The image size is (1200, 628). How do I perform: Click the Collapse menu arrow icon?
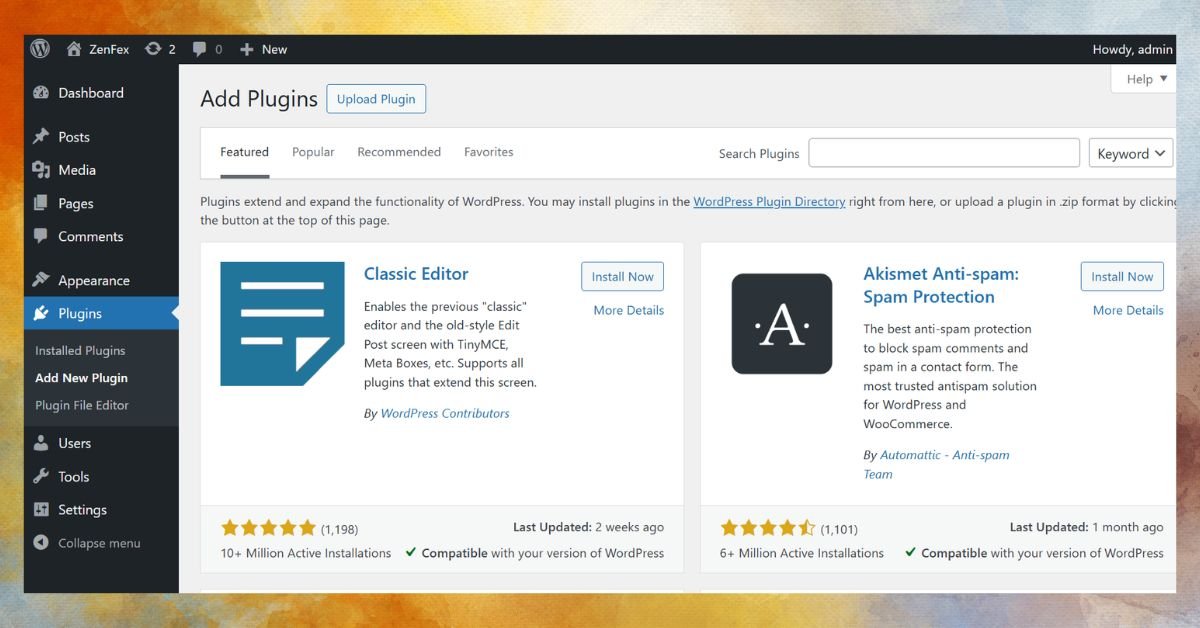click(x=41, y=543)
